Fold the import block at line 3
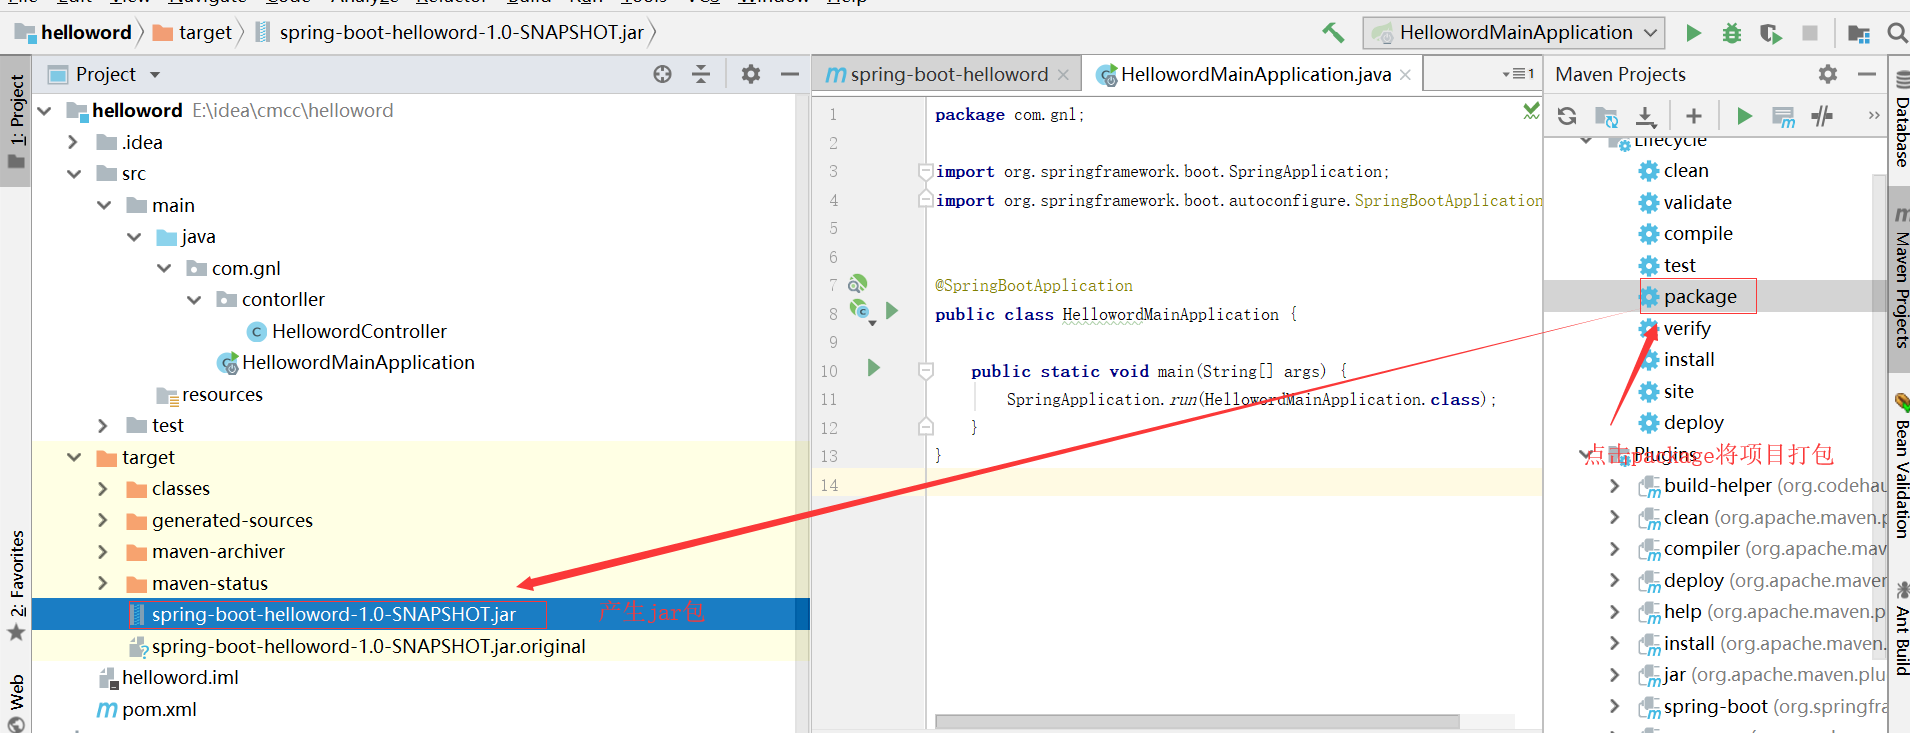 926,172
